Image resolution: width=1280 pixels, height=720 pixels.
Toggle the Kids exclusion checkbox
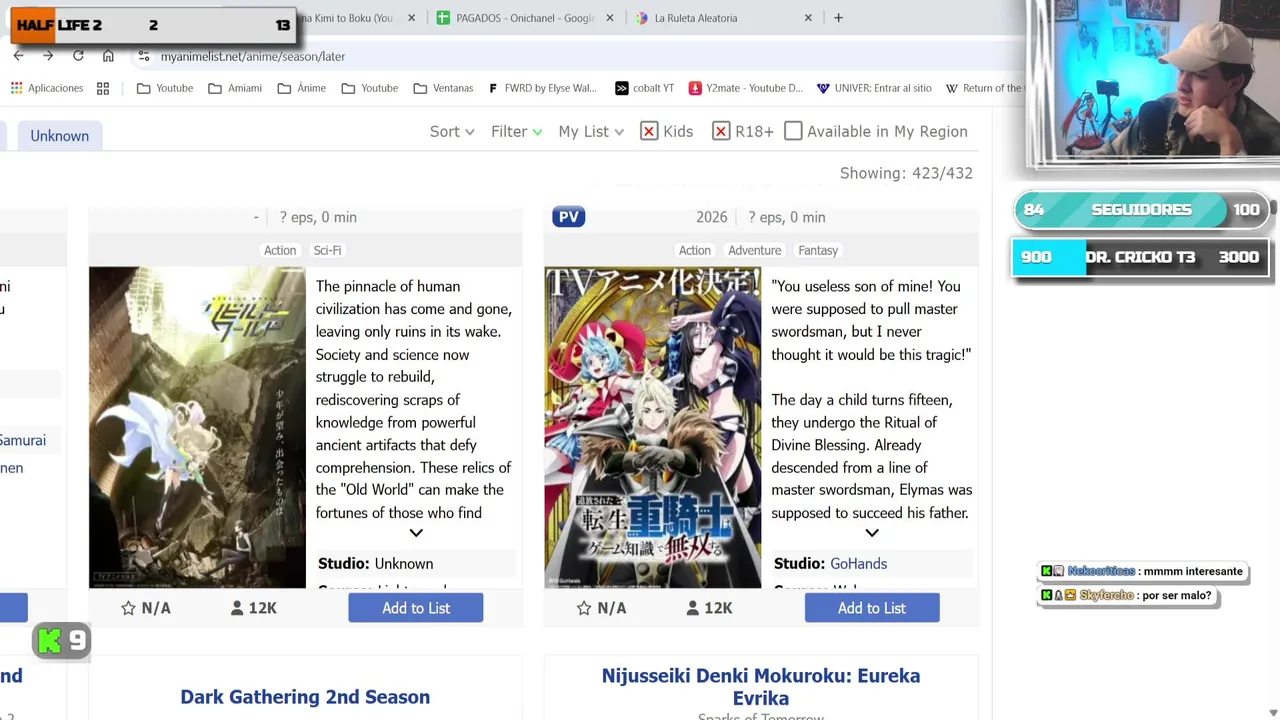pyautogui.click(x=649, y=131)
